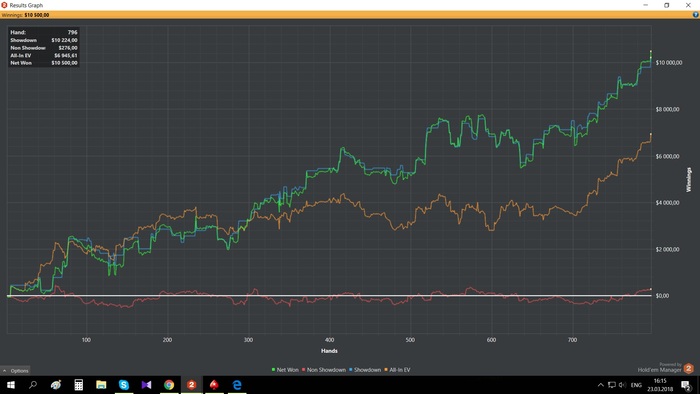This screenshot has height=394, width=700.
Task: Open the volume control in tray
Action: pos(622,385)
